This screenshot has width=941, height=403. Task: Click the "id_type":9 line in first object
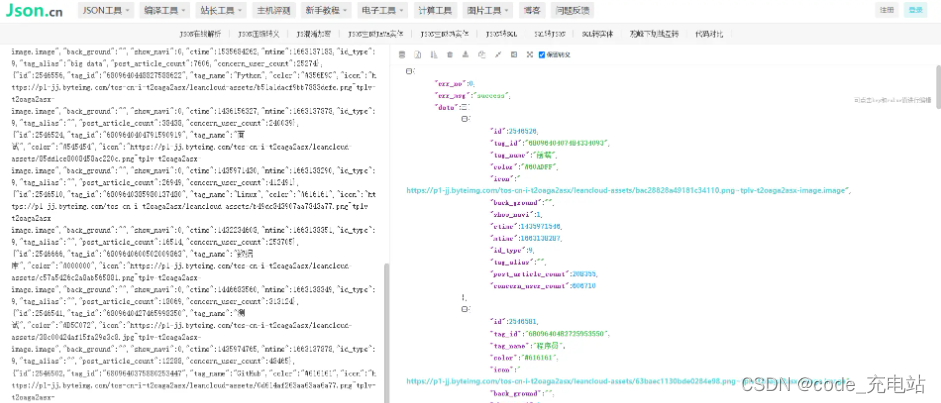(x=513, y=249)
